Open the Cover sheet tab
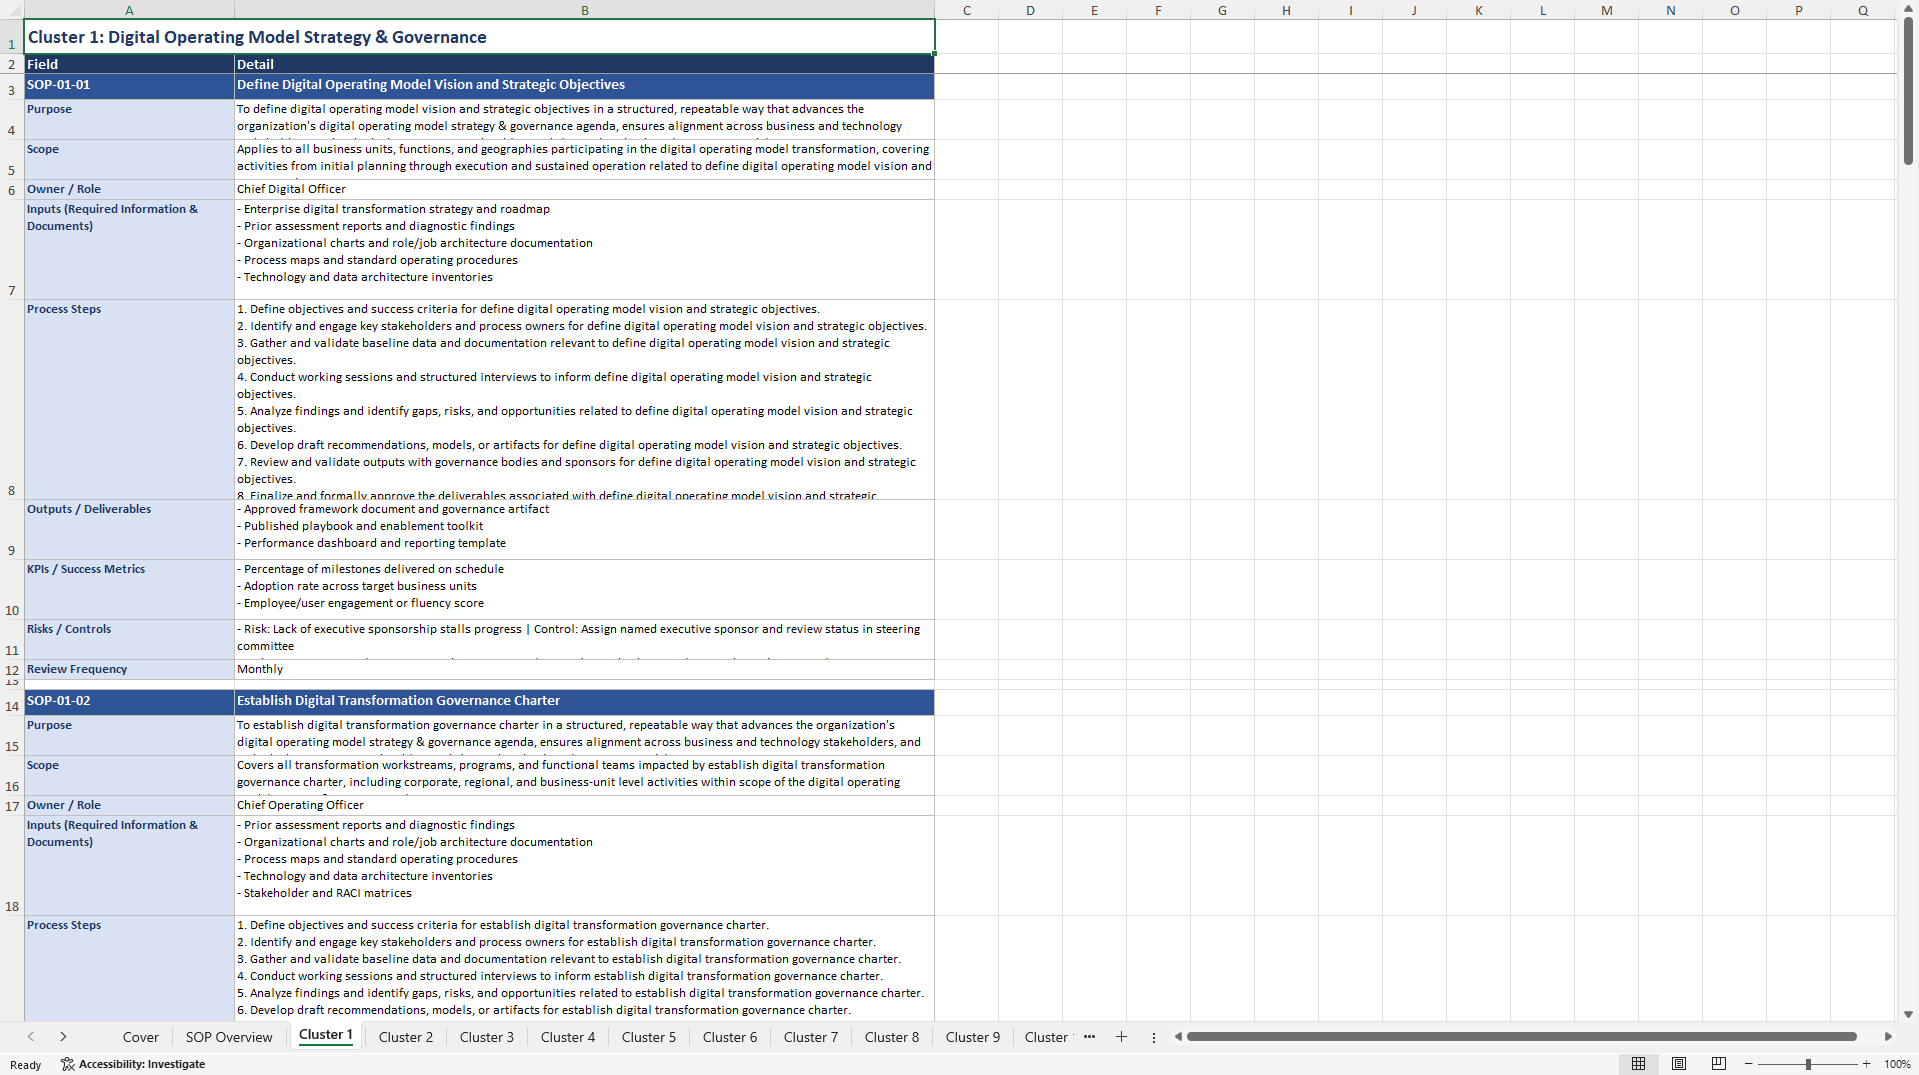Screen dimensions: 1919x1075 [x=141, y=1037]
